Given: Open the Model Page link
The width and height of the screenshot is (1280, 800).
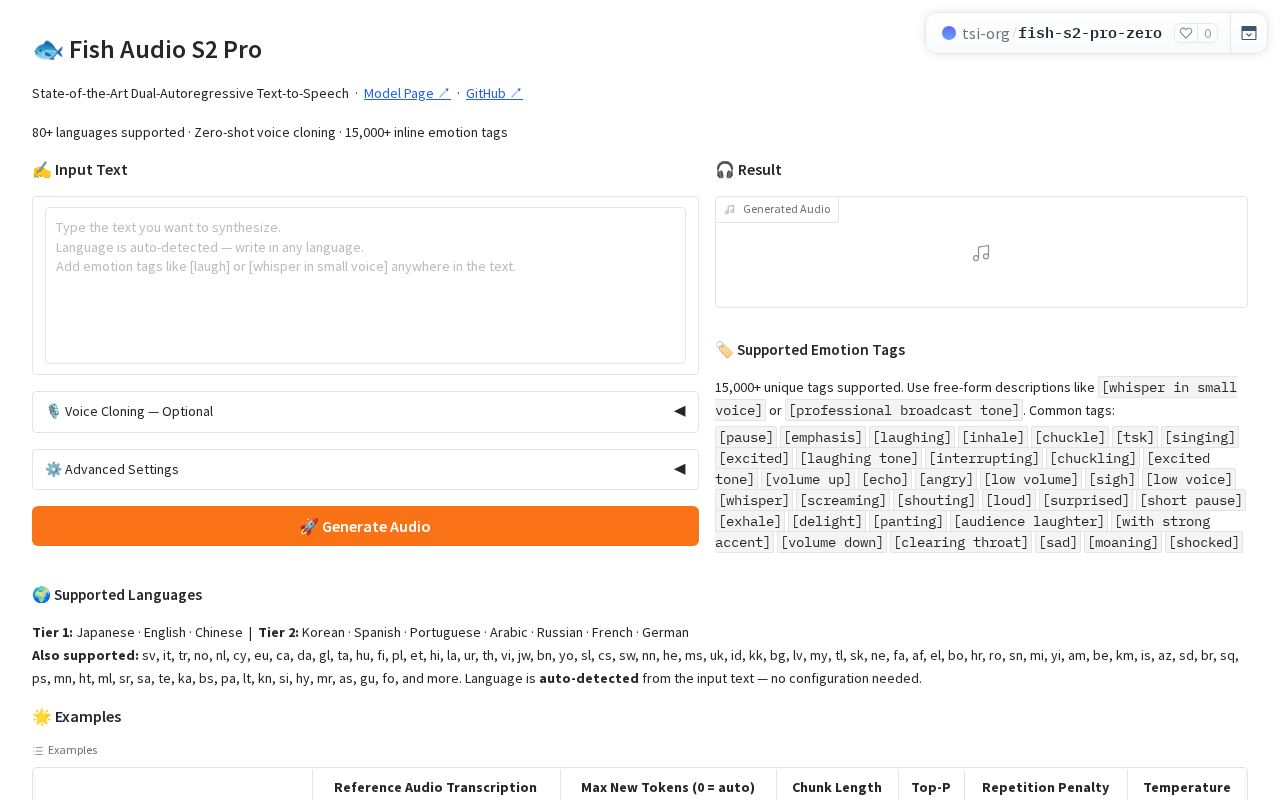Looking at the screenshot, I should [x=407, y=93].
